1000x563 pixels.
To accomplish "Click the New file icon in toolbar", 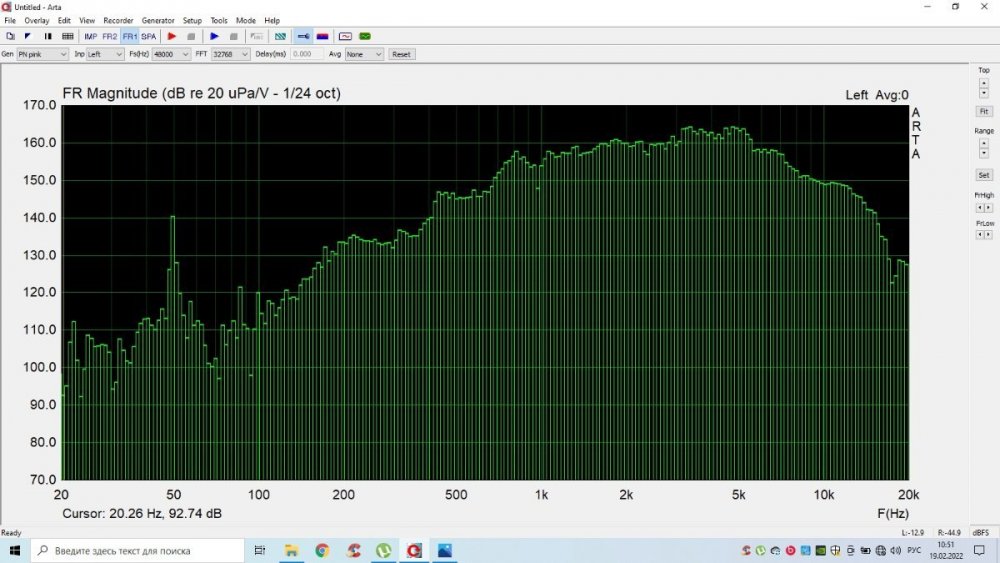I will (x=10, y=36).
